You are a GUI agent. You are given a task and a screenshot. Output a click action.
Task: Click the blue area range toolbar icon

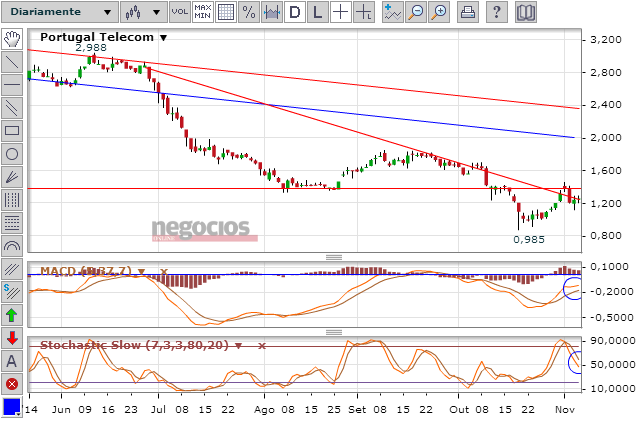tap(272, 12)
